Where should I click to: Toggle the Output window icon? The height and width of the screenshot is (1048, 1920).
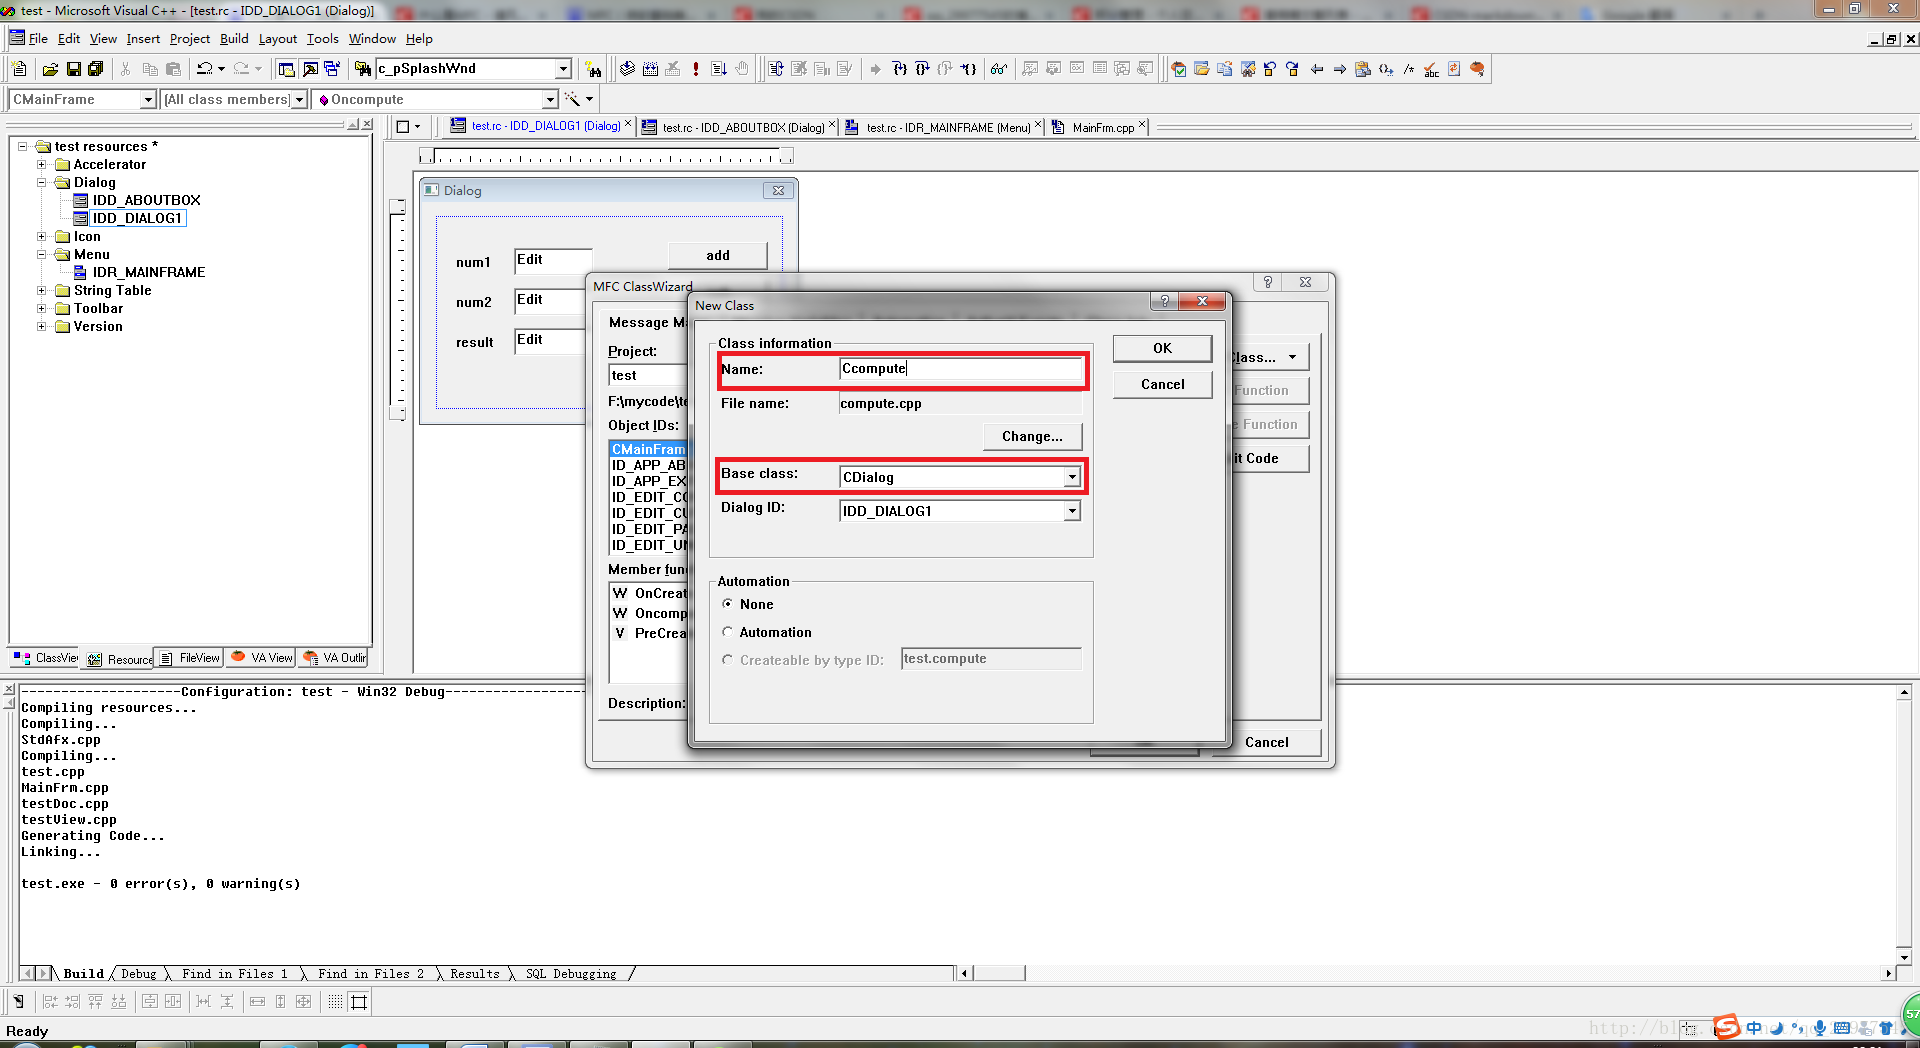pyautogui.click(x=310, y=69)
